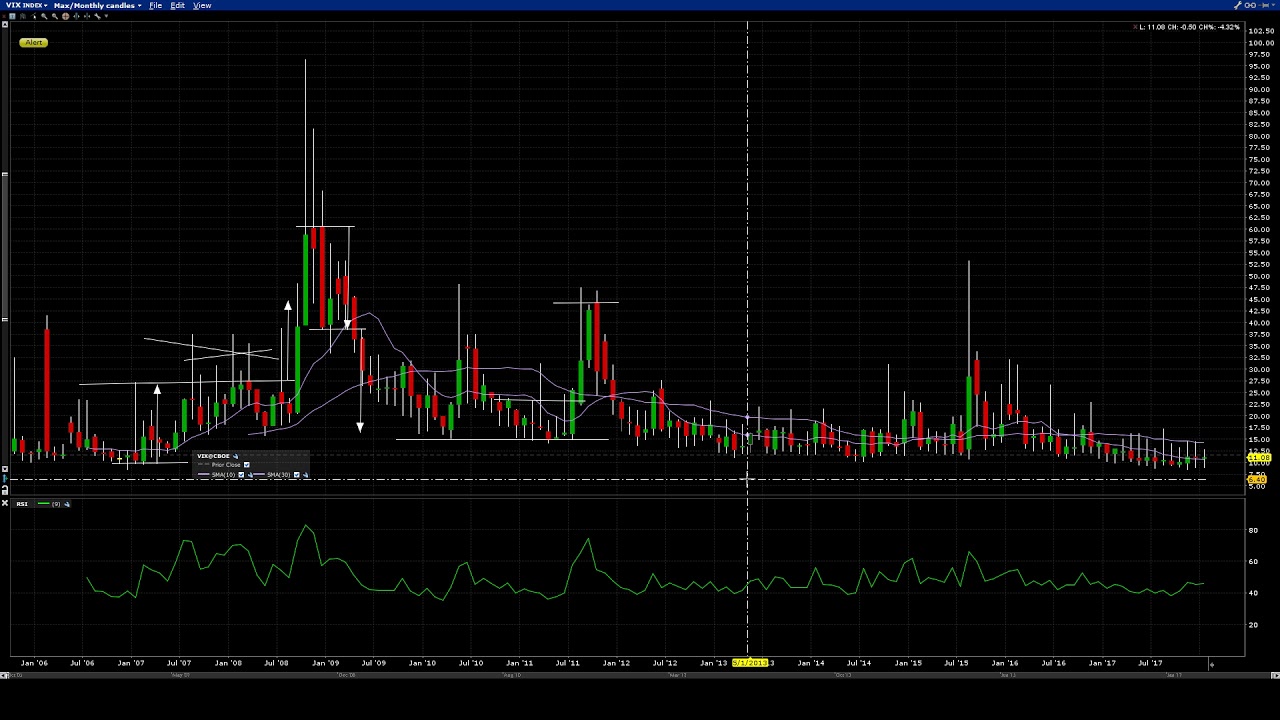Open the Max/Monthly candles period dropdown

[97, 5]
